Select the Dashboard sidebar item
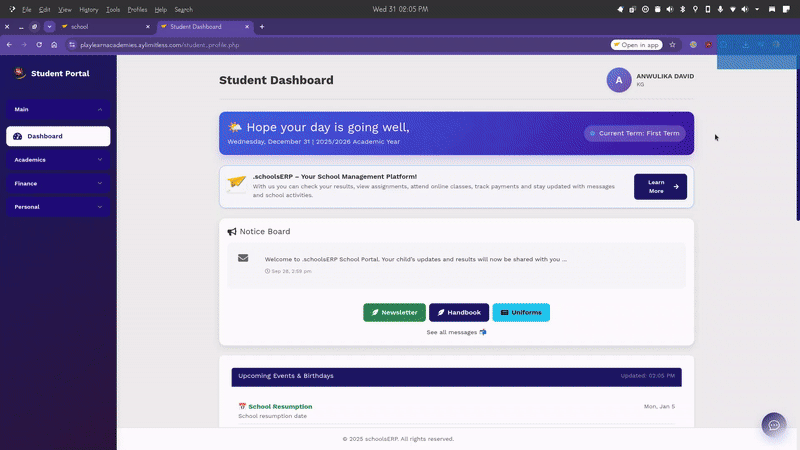800x450 pixels. coord(58,136)
